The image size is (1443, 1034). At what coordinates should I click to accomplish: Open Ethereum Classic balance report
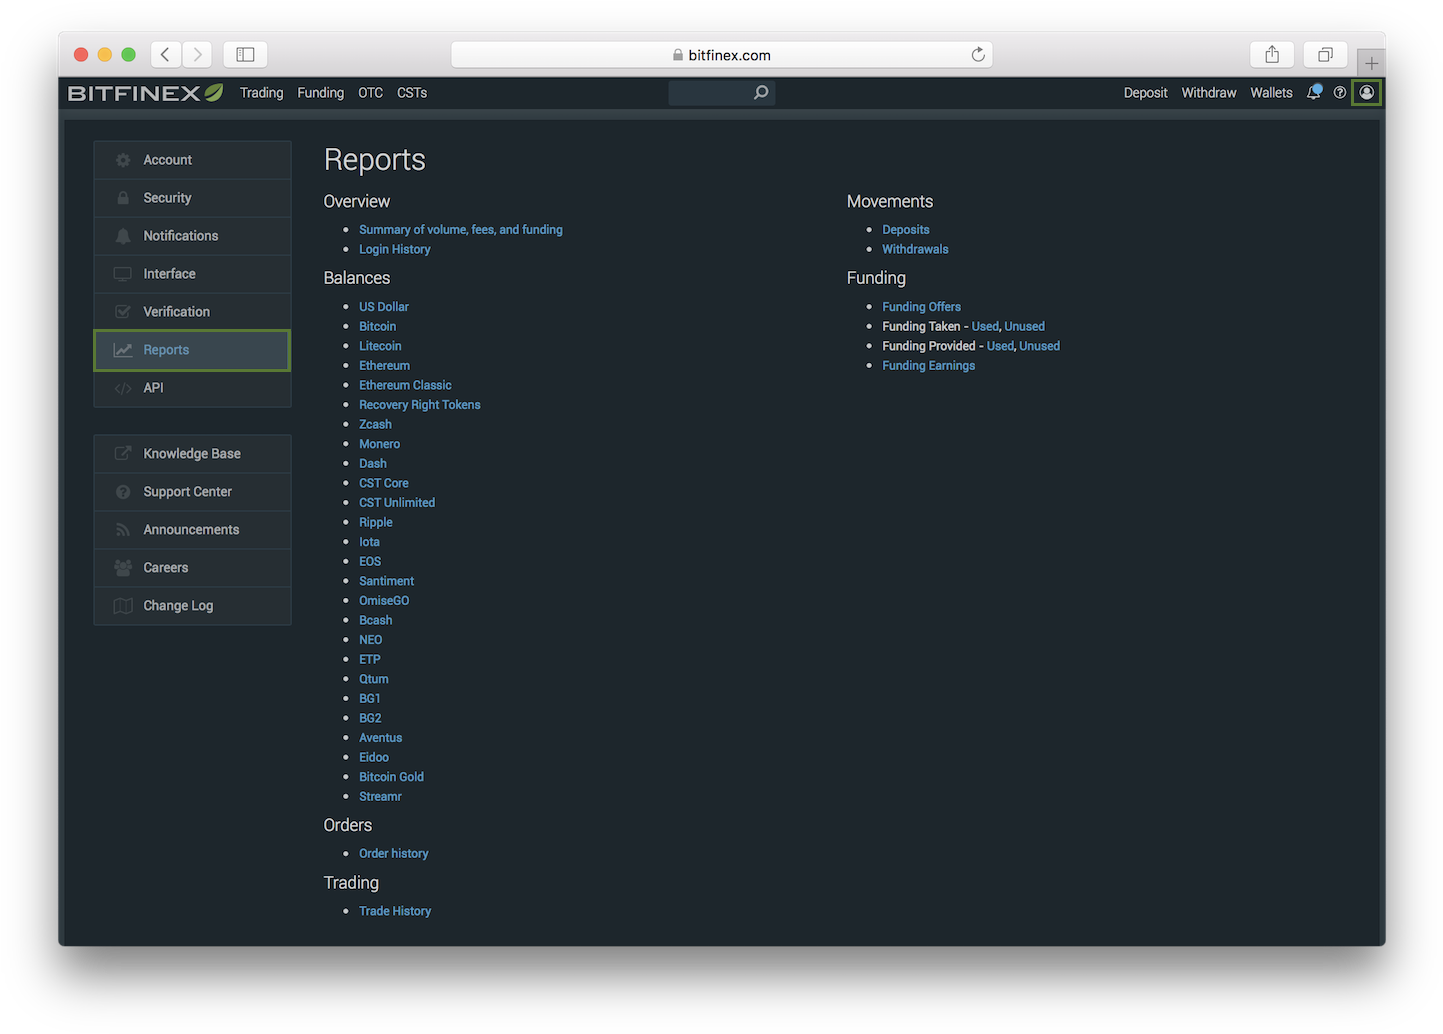pos(405,385)
